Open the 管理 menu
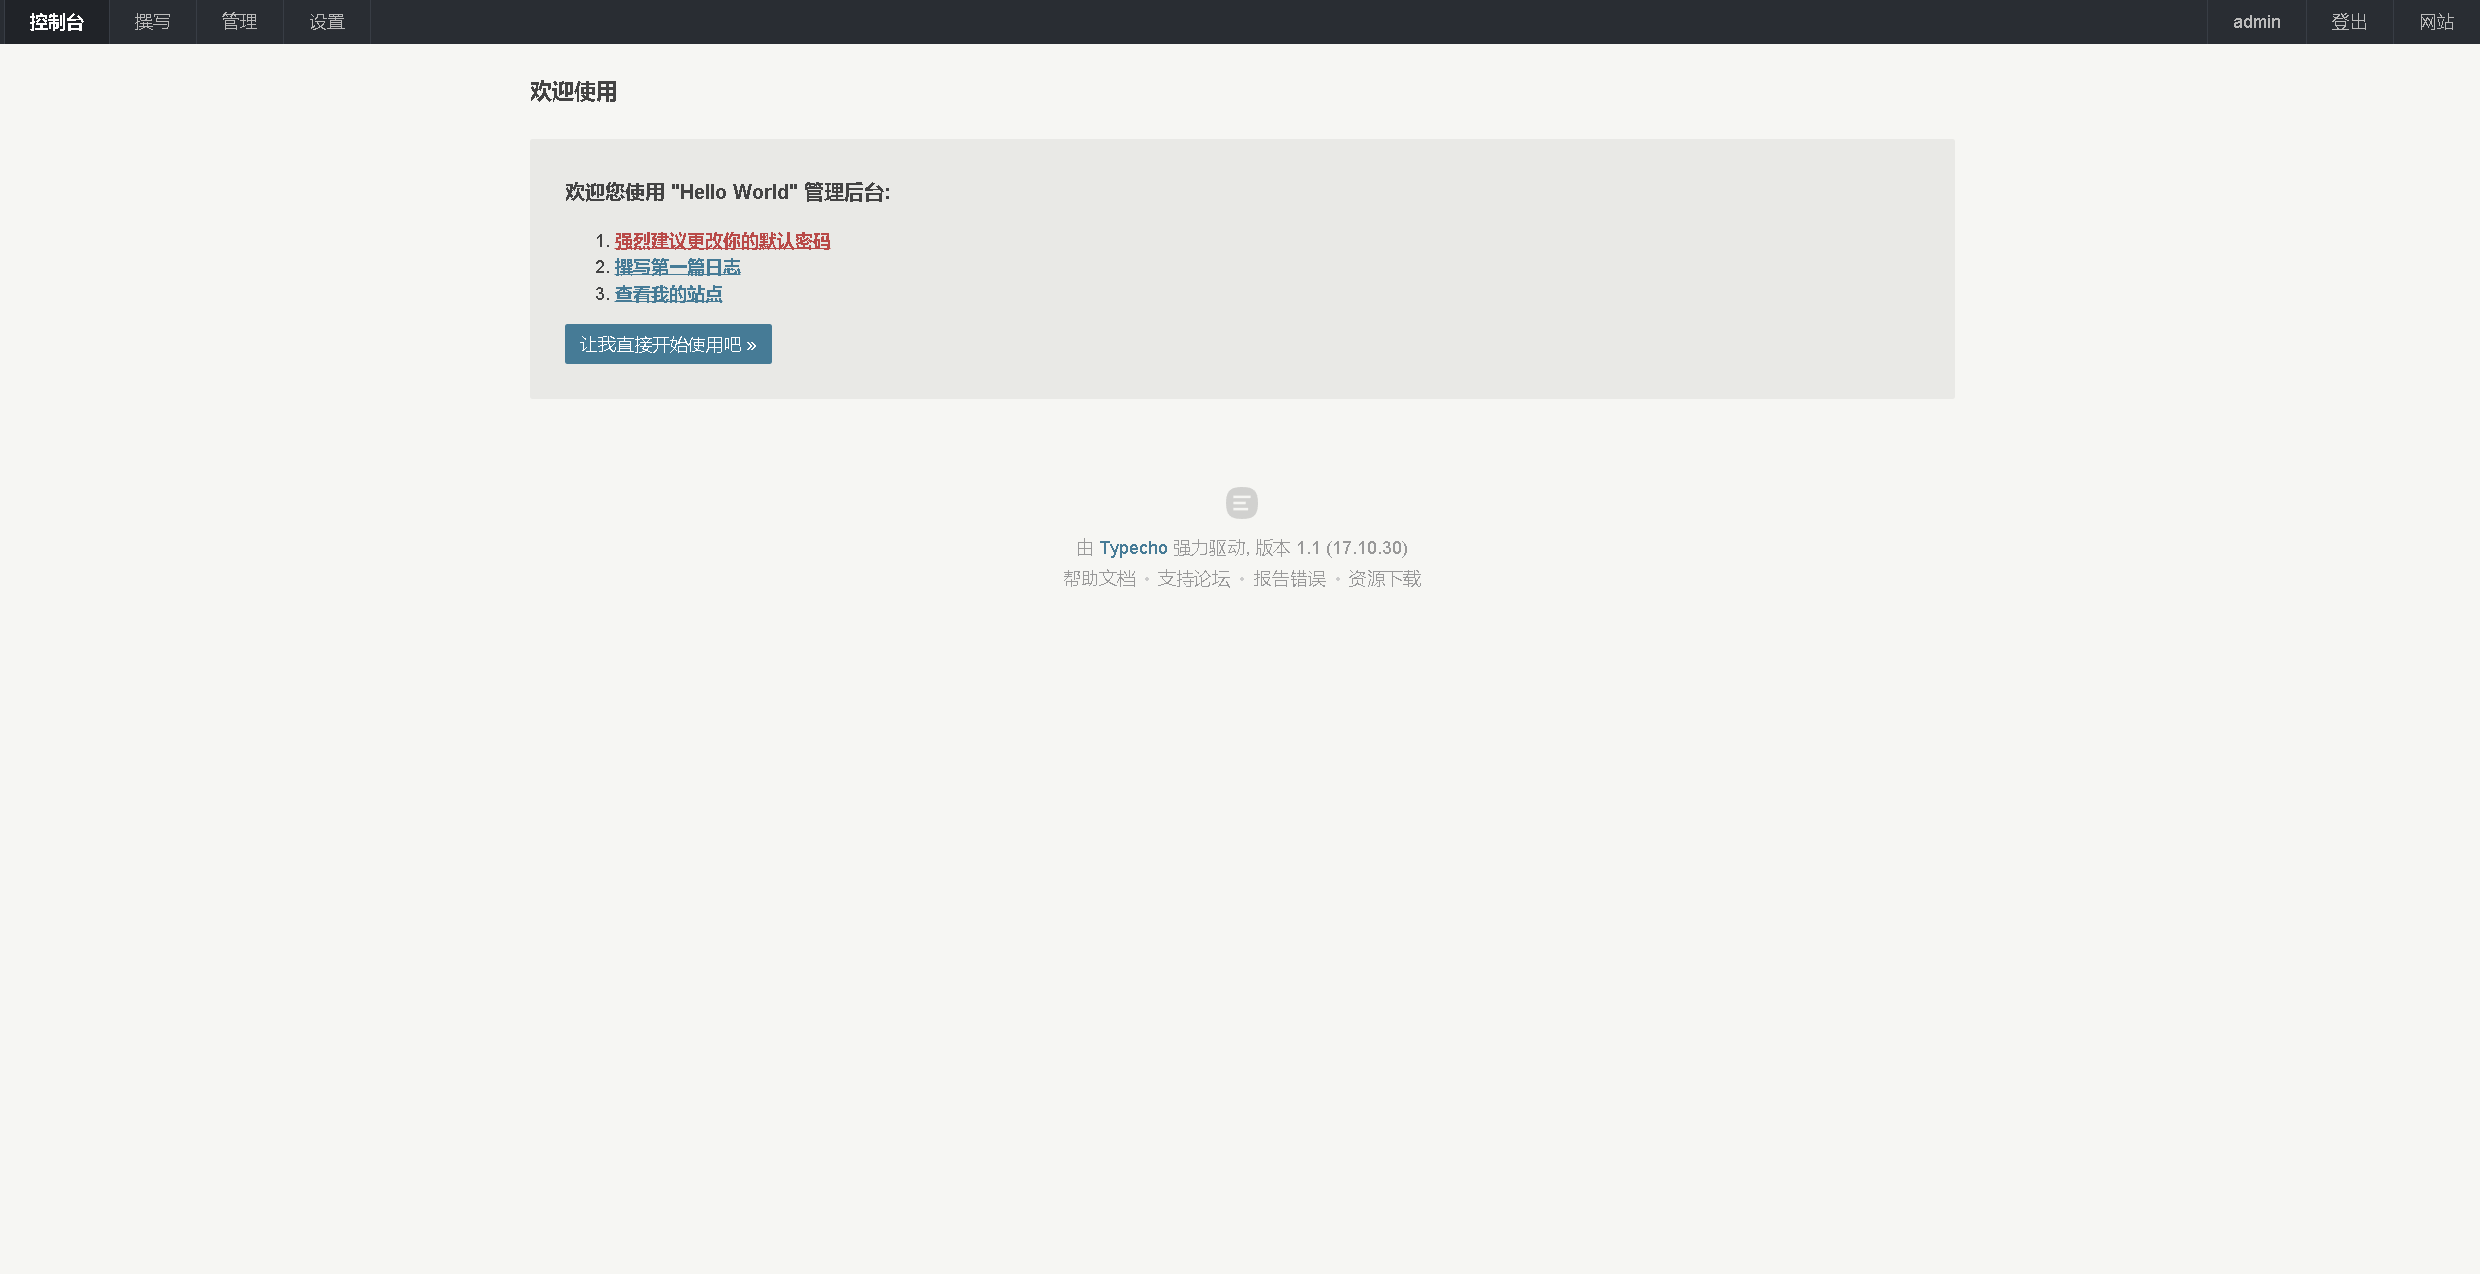 coord(239,22)
